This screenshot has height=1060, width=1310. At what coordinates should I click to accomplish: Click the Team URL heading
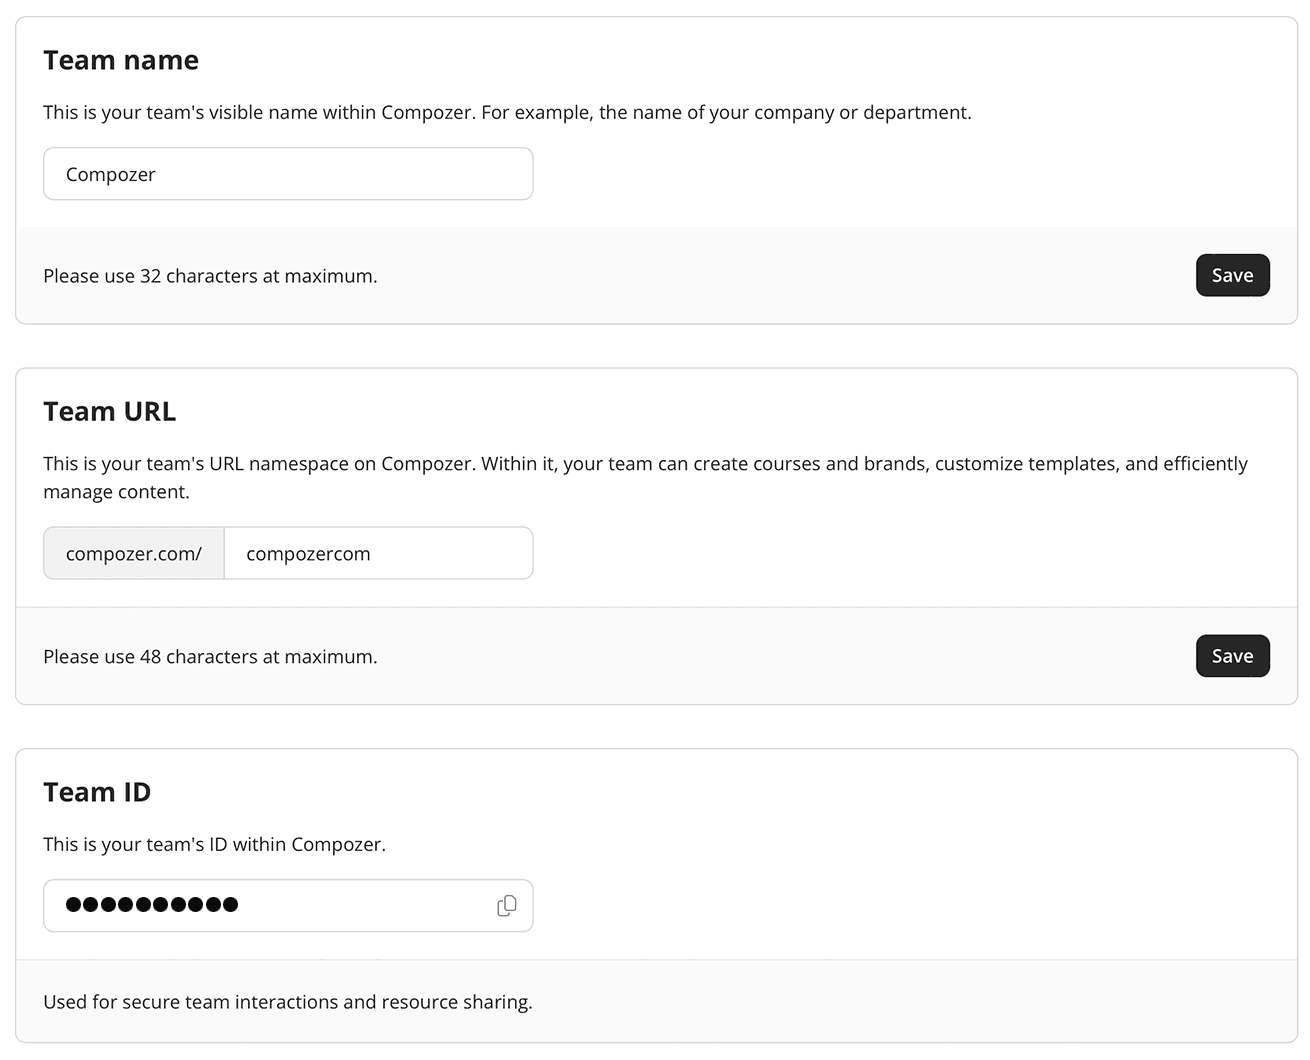[x=110, y=412]
